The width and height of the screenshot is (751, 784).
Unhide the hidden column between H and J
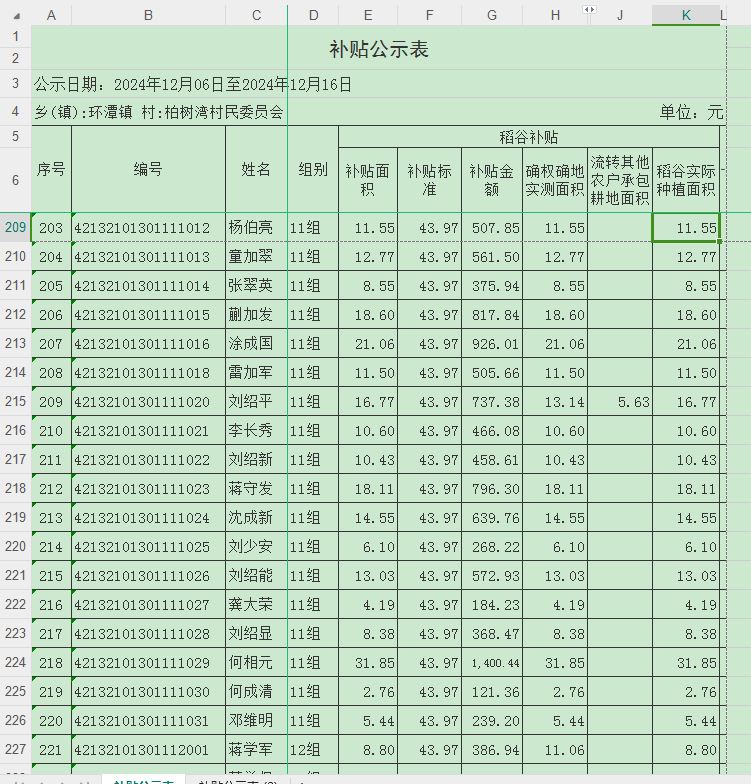coord(589,10)
